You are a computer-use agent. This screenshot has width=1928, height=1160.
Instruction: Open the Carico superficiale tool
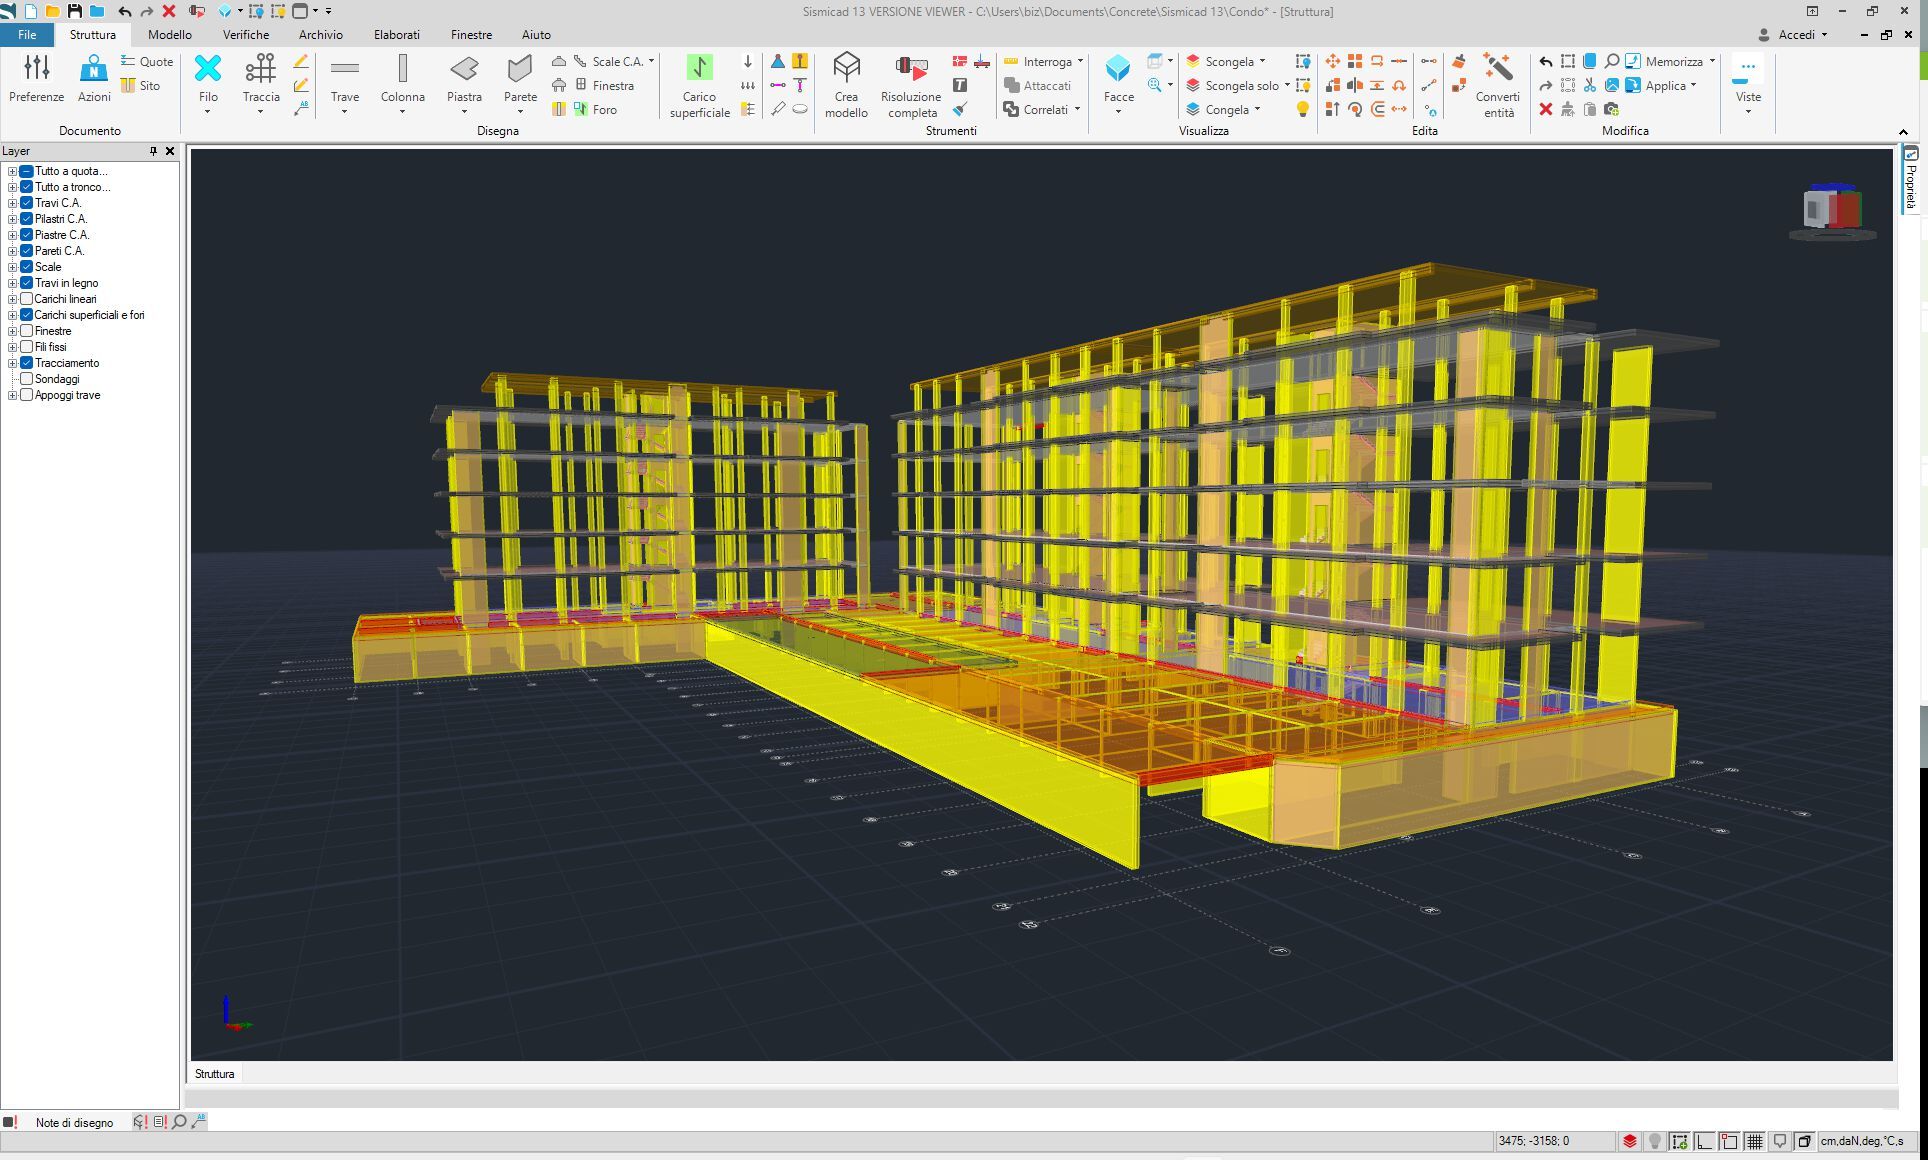pyautogui.click(x=699, y=68)
